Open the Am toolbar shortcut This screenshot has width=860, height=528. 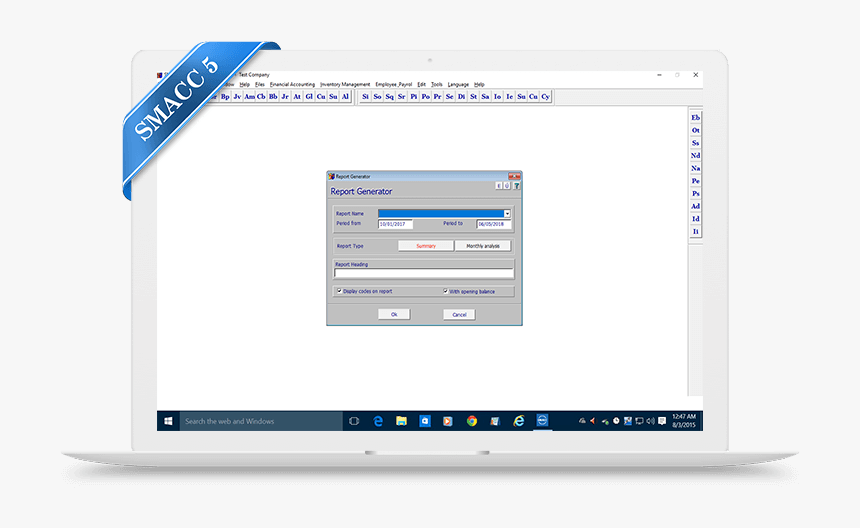click(249, 96)
